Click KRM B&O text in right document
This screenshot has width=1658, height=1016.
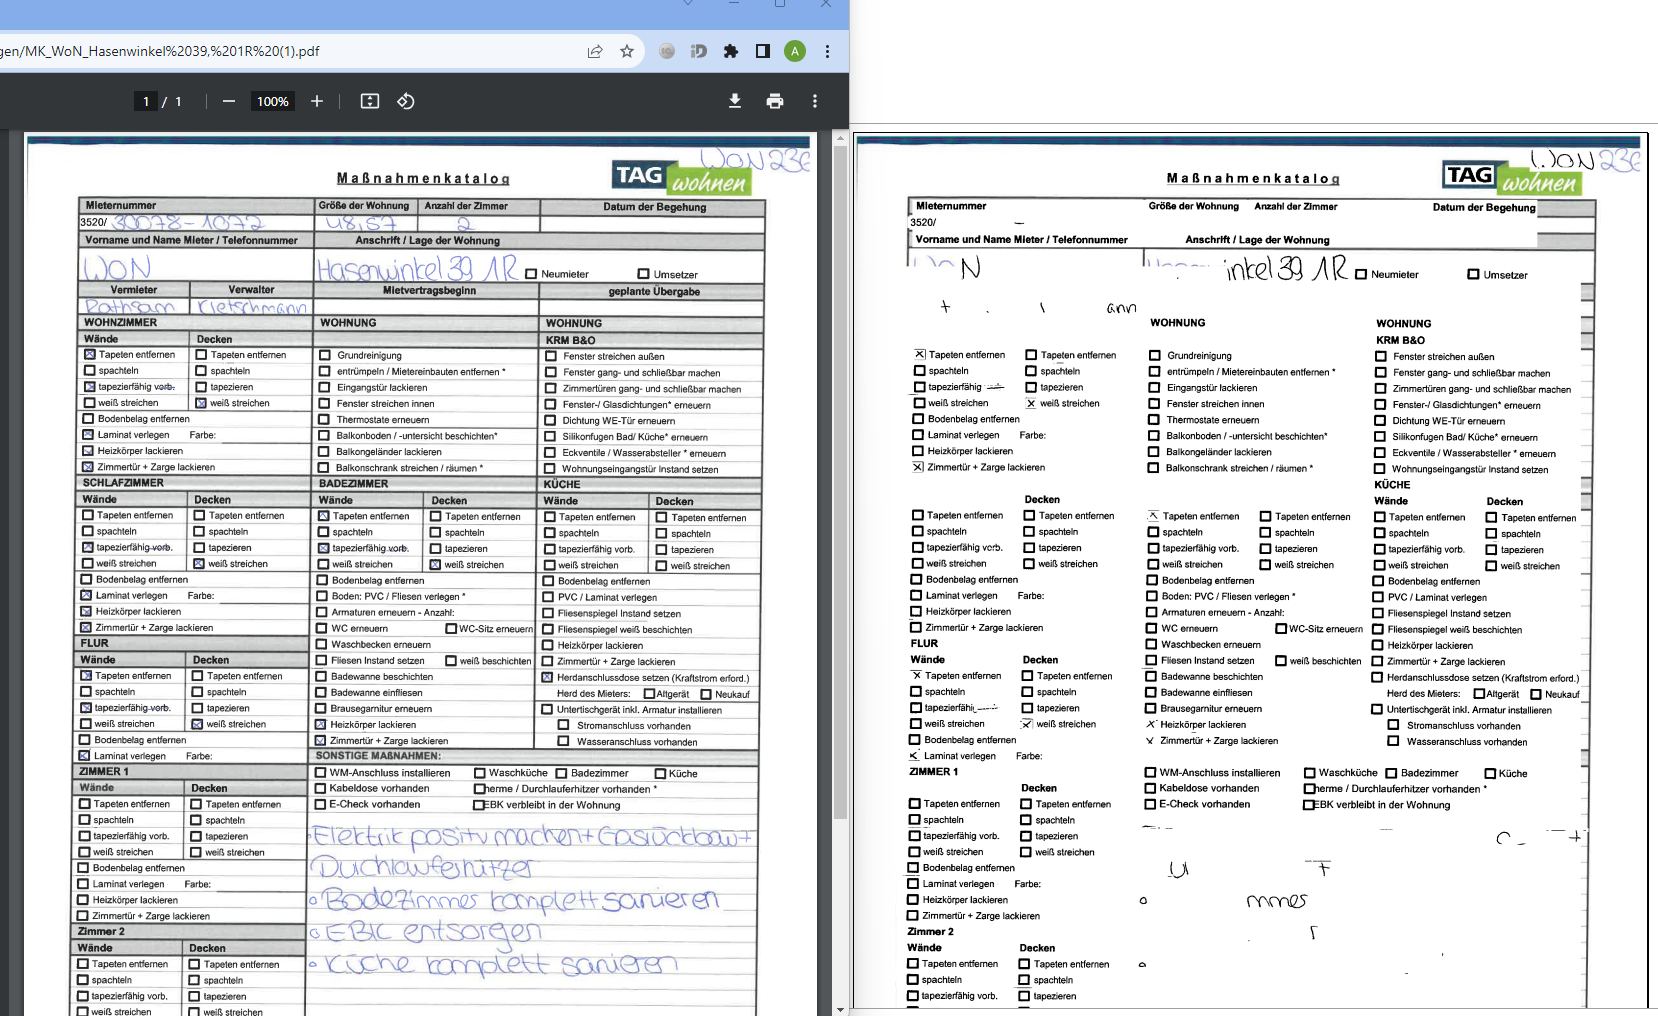(1400, 340)
